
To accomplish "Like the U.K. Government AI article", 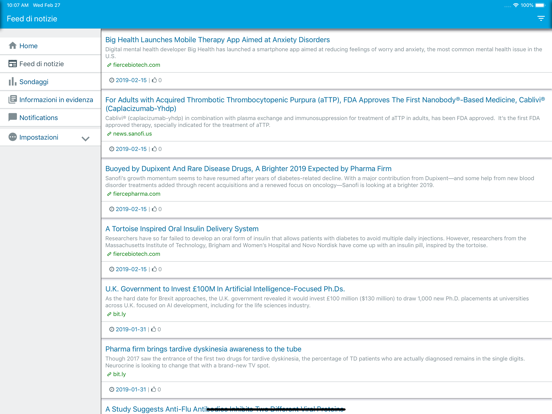I will [x=153, y=330].
